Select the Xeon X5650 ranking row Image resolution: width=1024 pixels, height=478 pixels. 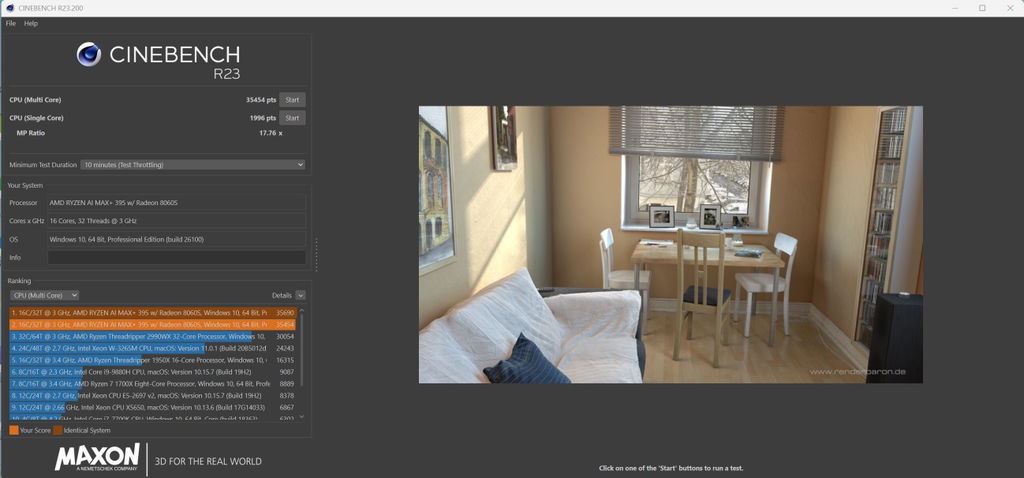(153, 407)
